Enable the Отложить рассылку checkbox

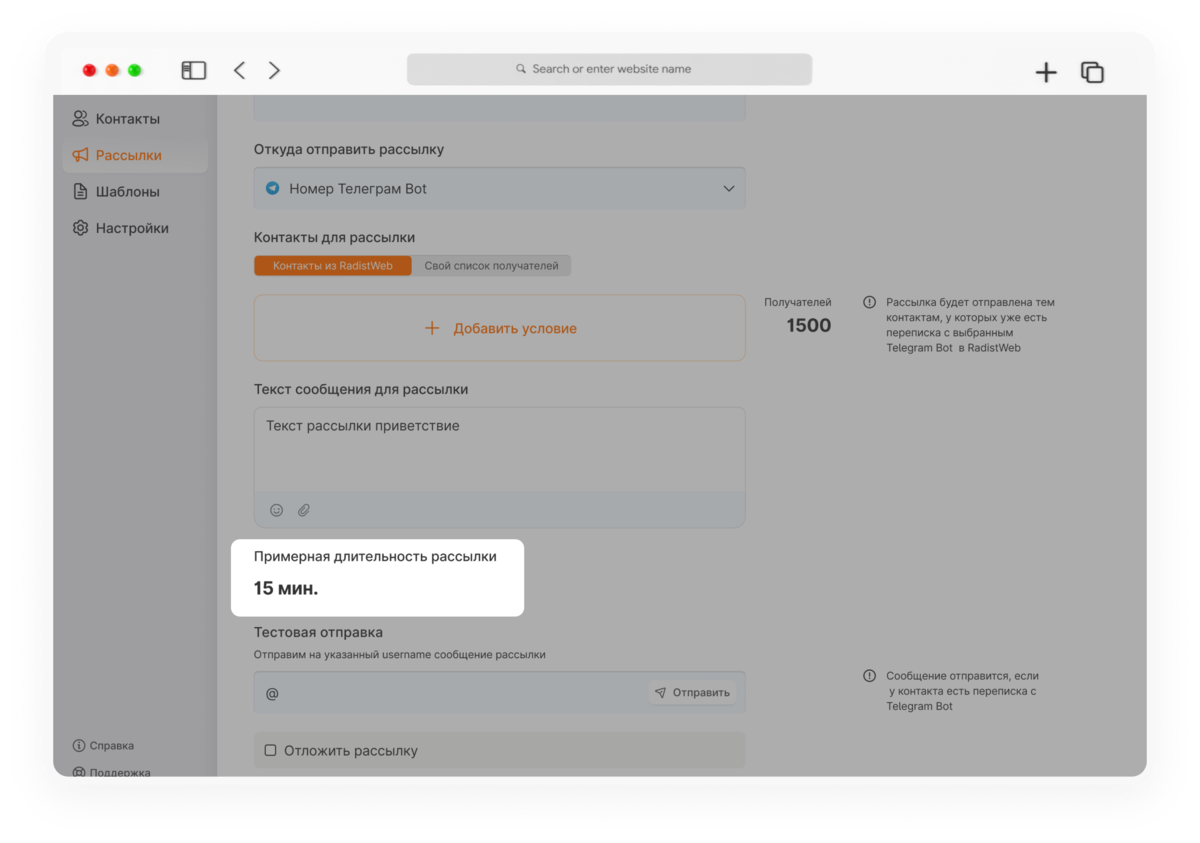click(270, 750)
